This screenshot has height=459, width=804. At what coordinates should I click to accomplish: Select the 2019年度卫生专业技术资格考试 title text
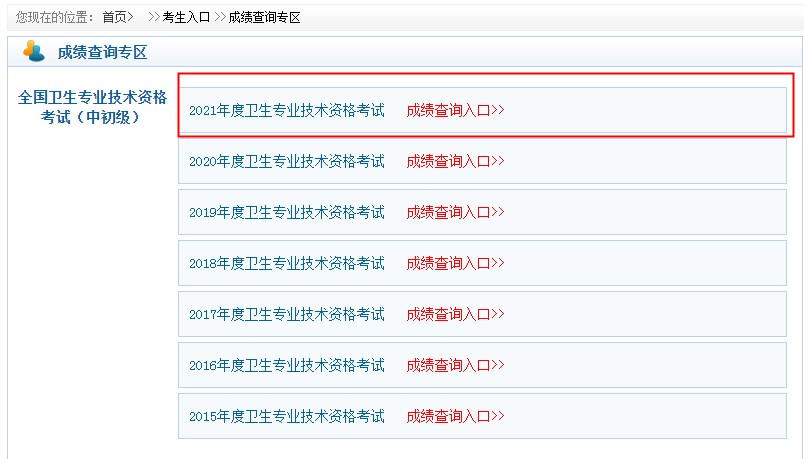click(x=287, y=212)
